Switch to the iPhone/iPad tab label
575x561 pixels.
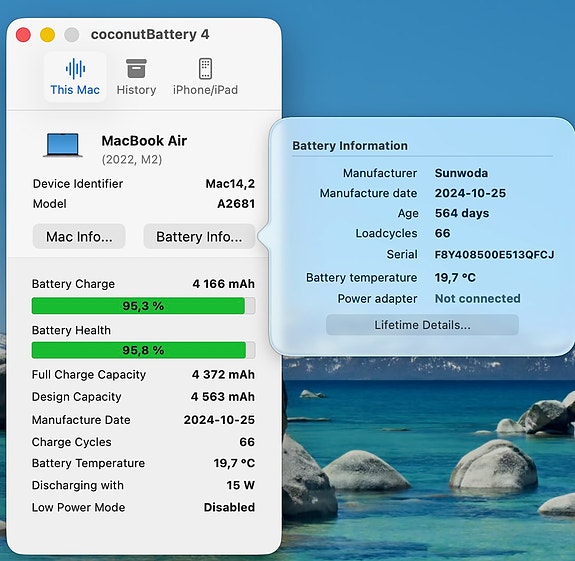[x=205, y=90]
